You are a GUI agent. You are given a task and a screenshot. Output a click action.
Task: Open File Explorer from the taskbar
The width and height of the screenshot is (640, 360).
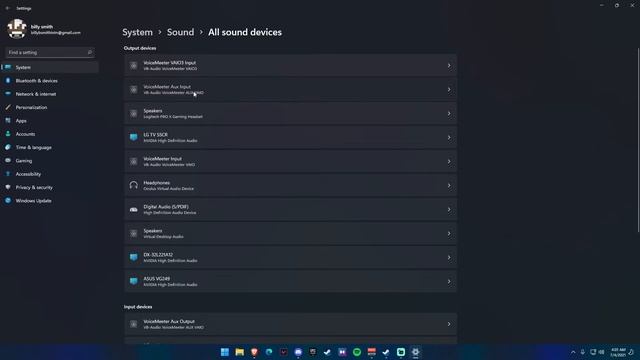(240, 352)
